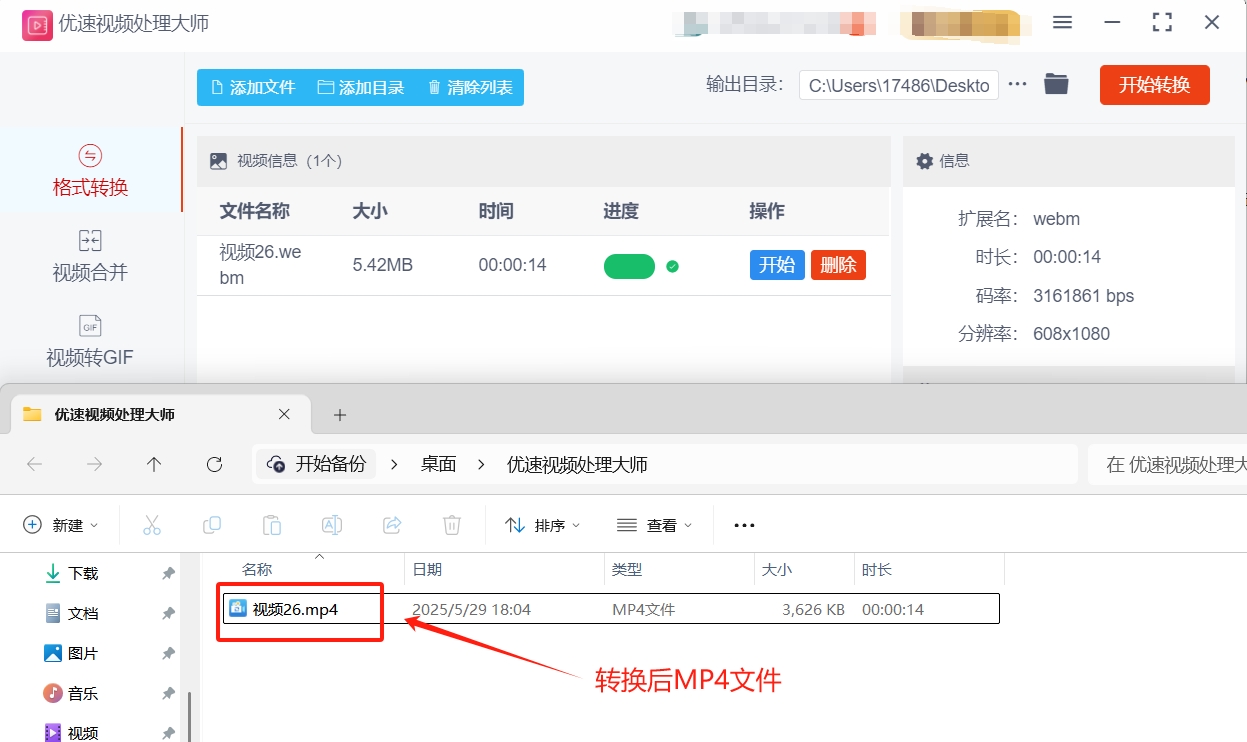Click the 格式转换 swap icon
Screen dimensions: 1247x742
pyautogui.click(x=90, y=155)
